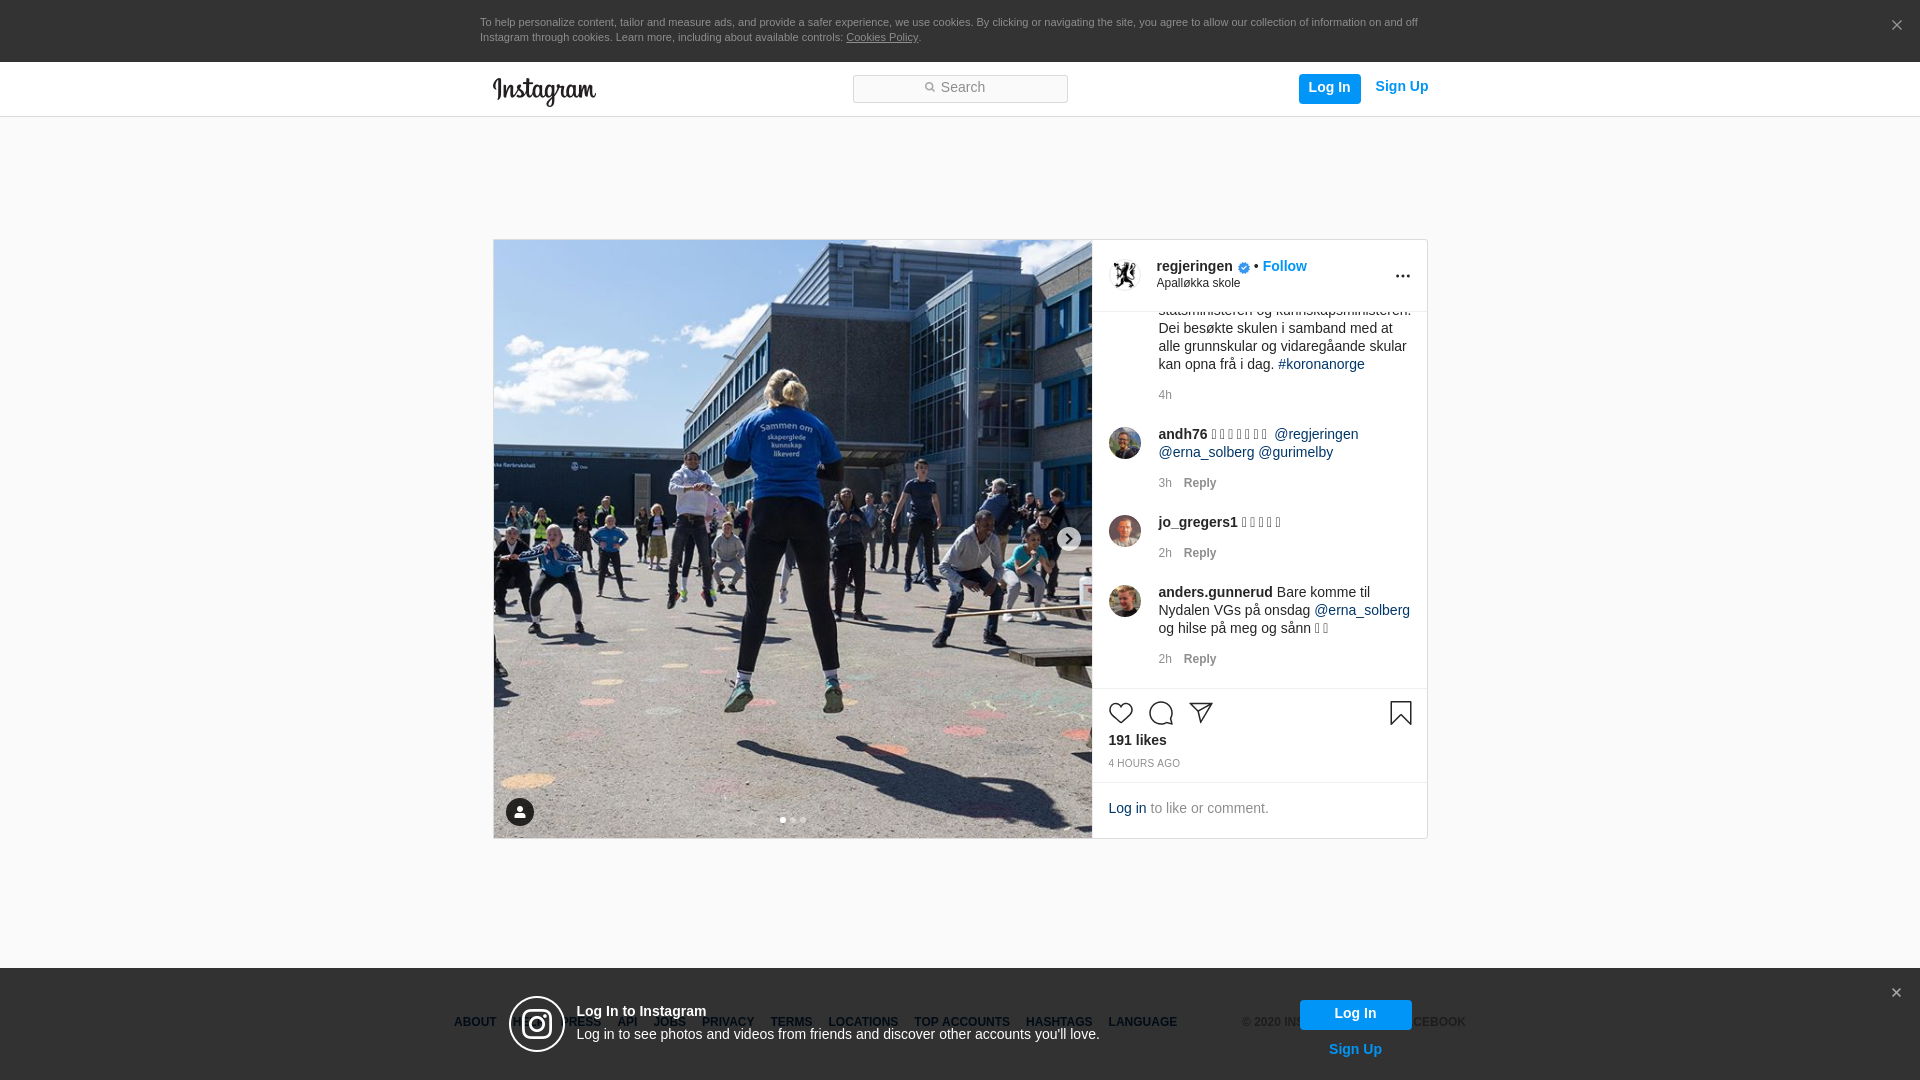Image resolution: width=1920 pixels, height=1080 pixels.
Task: Click @erna_solberg mention in andh76 comment
Action: [1206, 452]
